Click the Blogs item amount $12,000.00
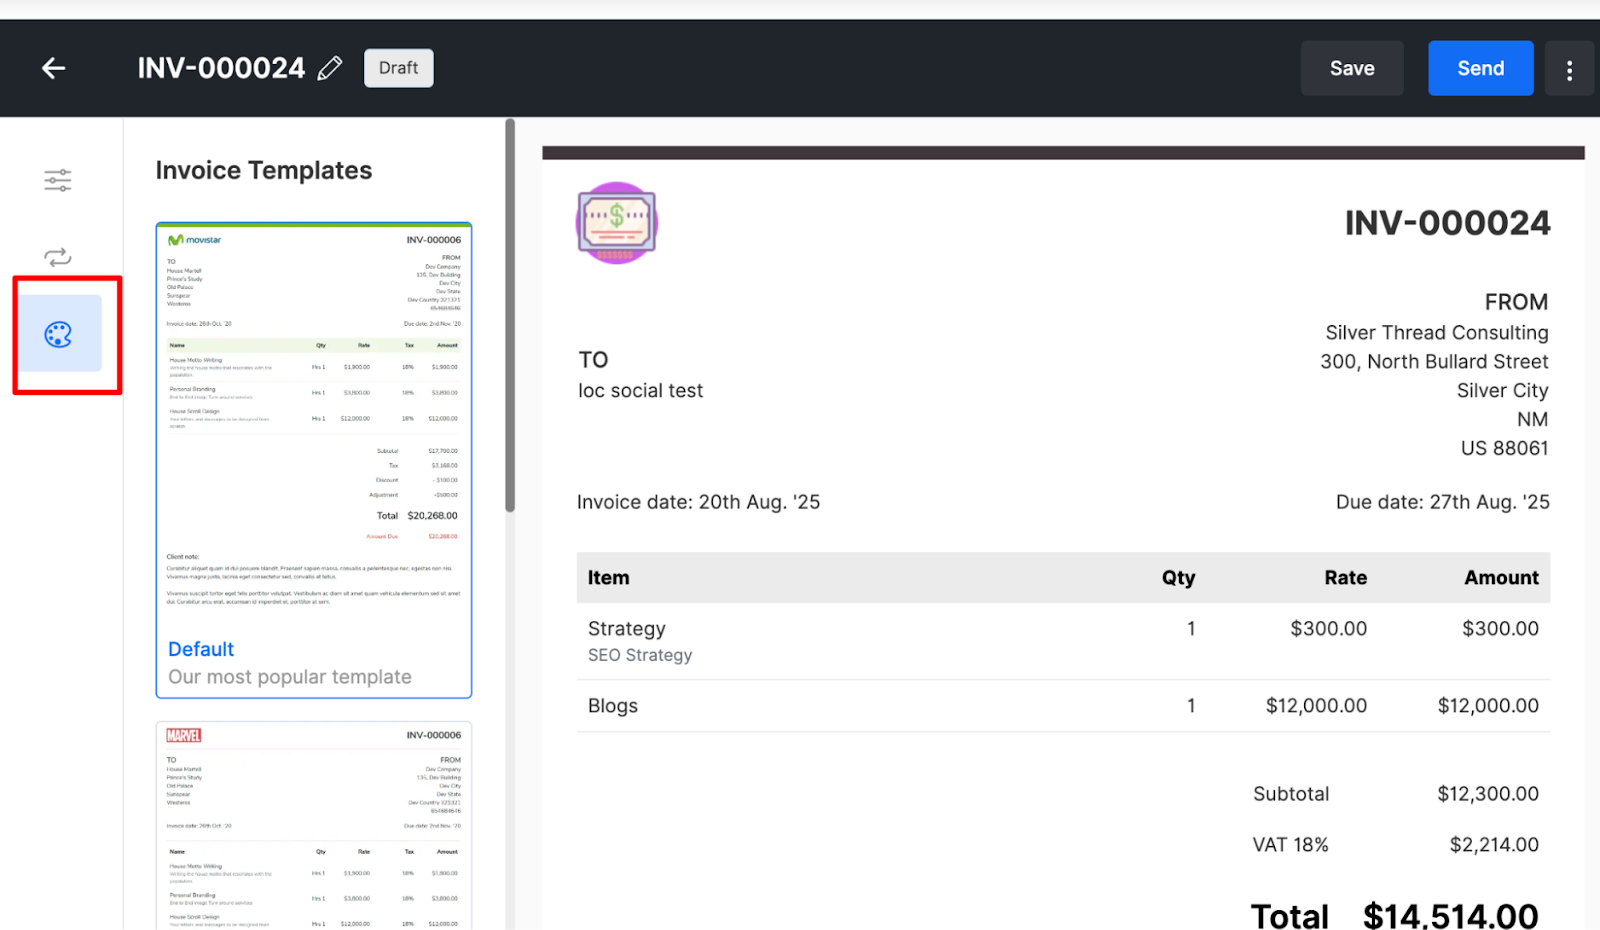This screenshot has height=930, width=1600. point(1488,705)
